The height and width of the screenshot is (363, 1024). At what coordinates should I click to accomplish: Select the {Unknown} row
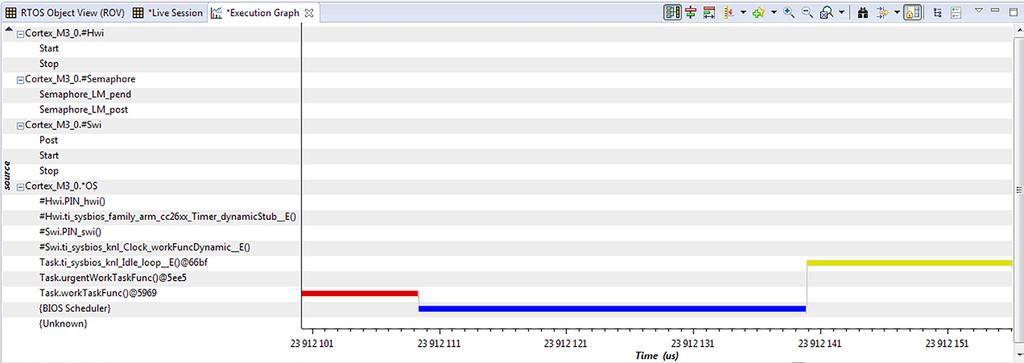click(x=63, y=324)
